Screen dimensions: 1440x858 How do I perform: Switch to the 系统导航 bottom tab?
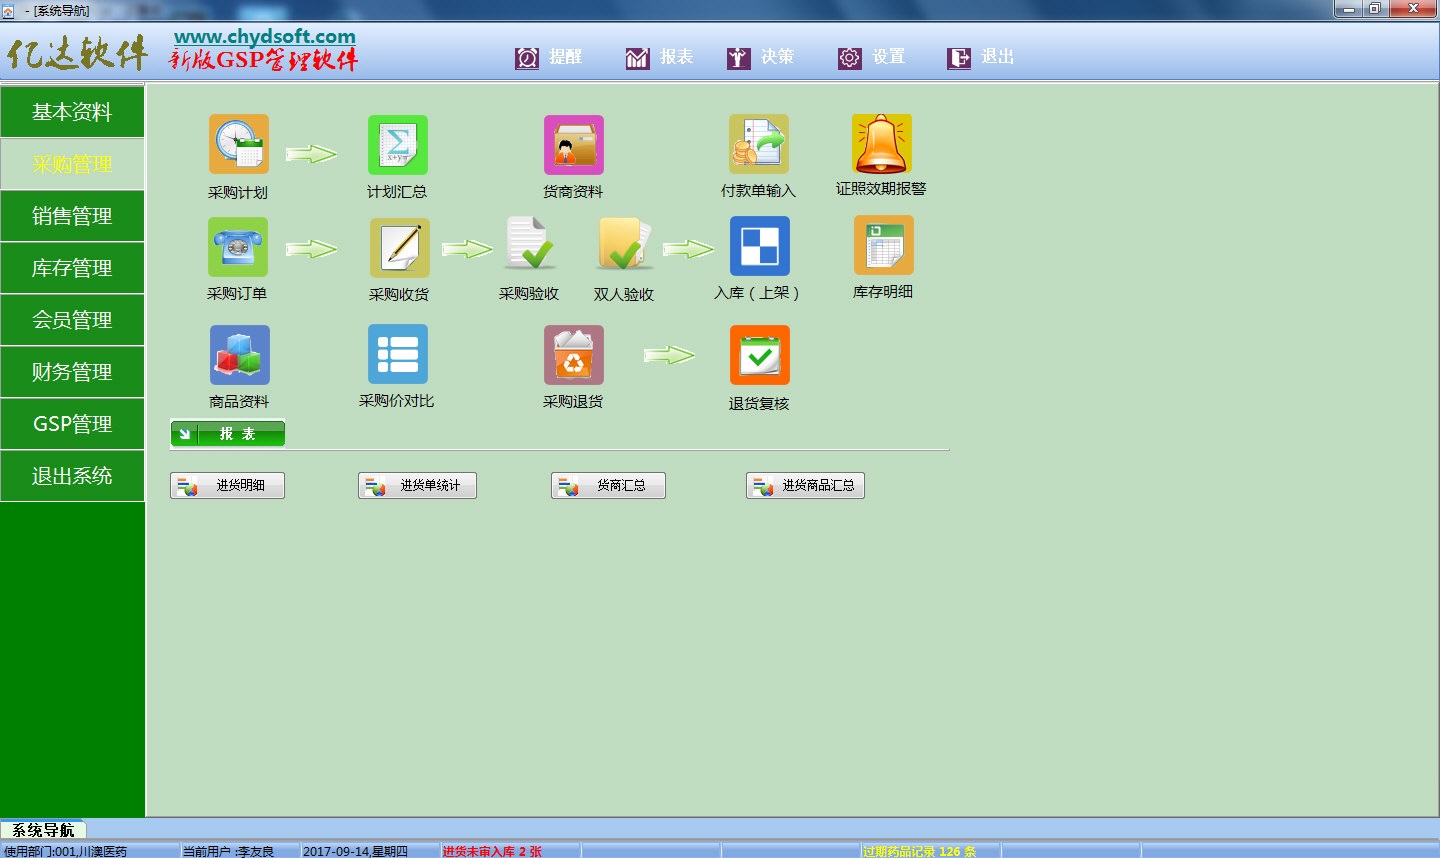(43, 830)
